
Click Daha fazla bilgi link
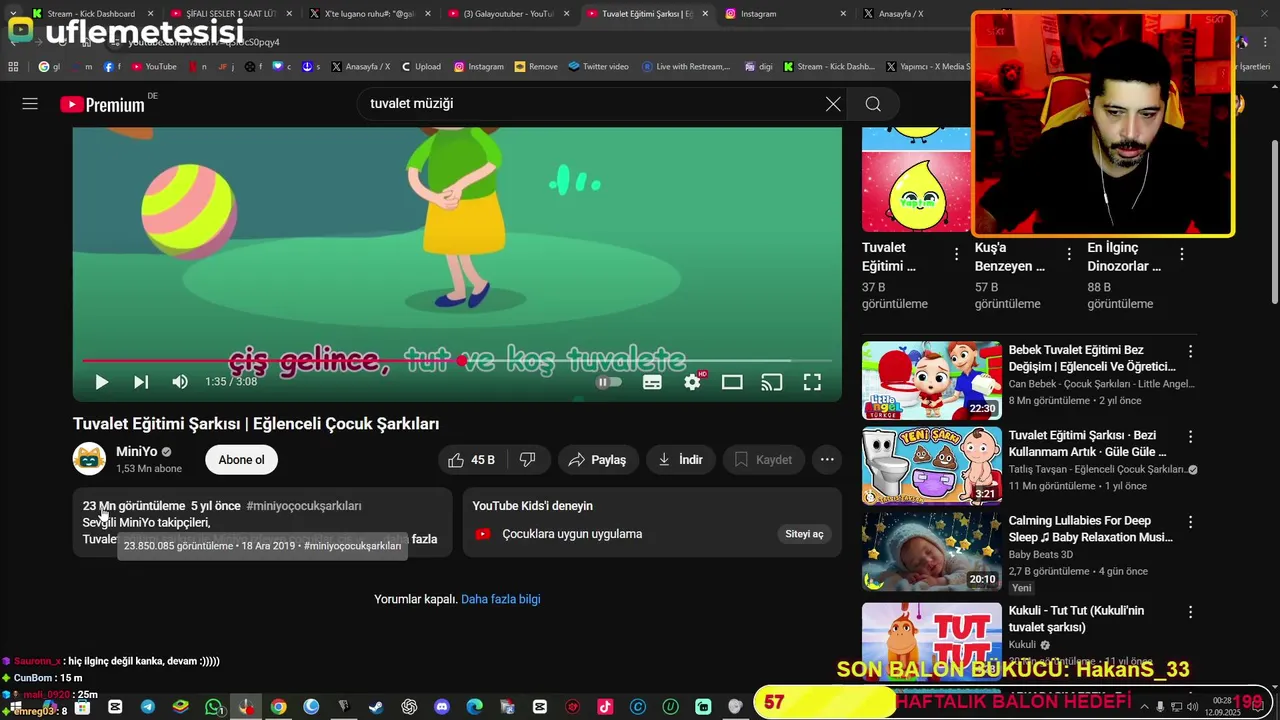(501, 599)
